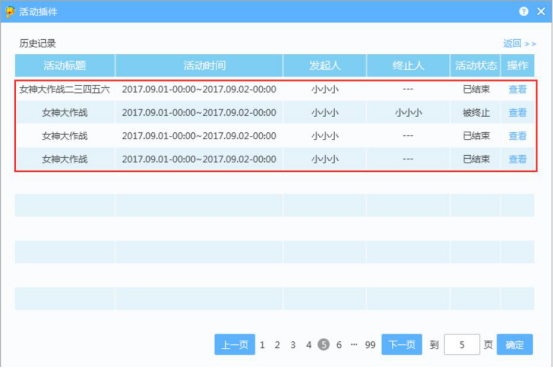
Task: Go to page 2
Action: point(277,345)
